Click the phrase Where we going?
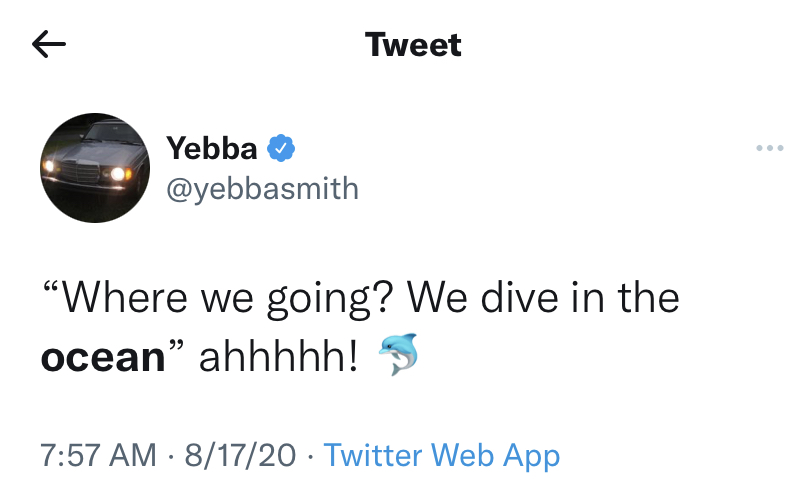Viewport: 797px width, 500px height. 228,299
